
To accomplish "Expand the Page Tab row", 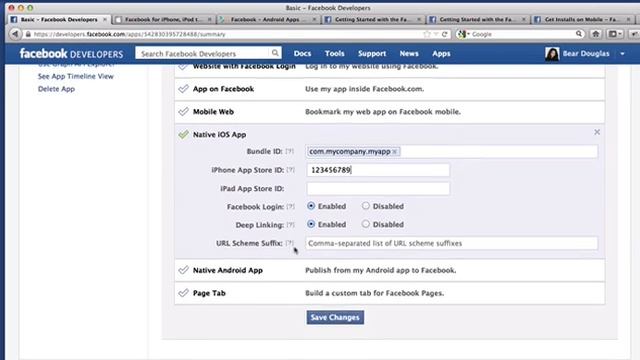I will 389,293.
